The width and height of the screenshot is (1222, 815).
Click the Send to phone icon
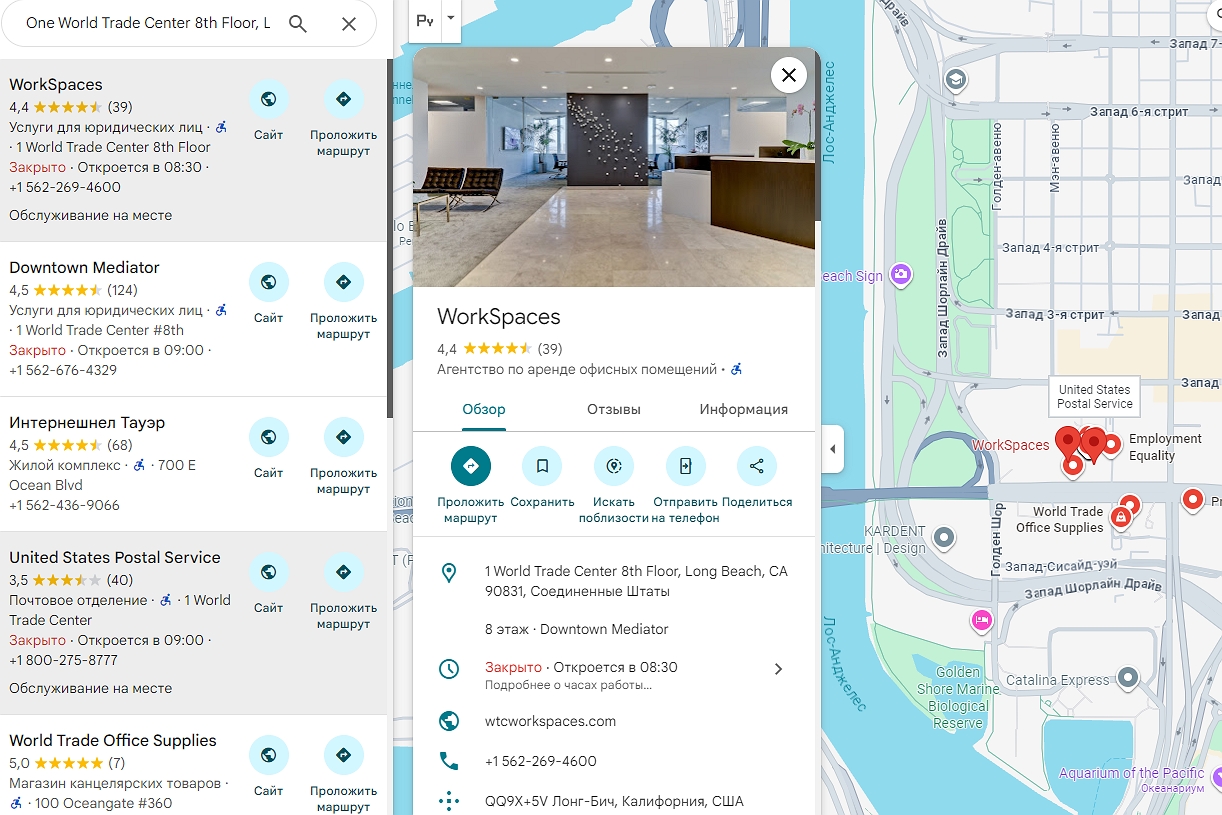click(686, 466)
